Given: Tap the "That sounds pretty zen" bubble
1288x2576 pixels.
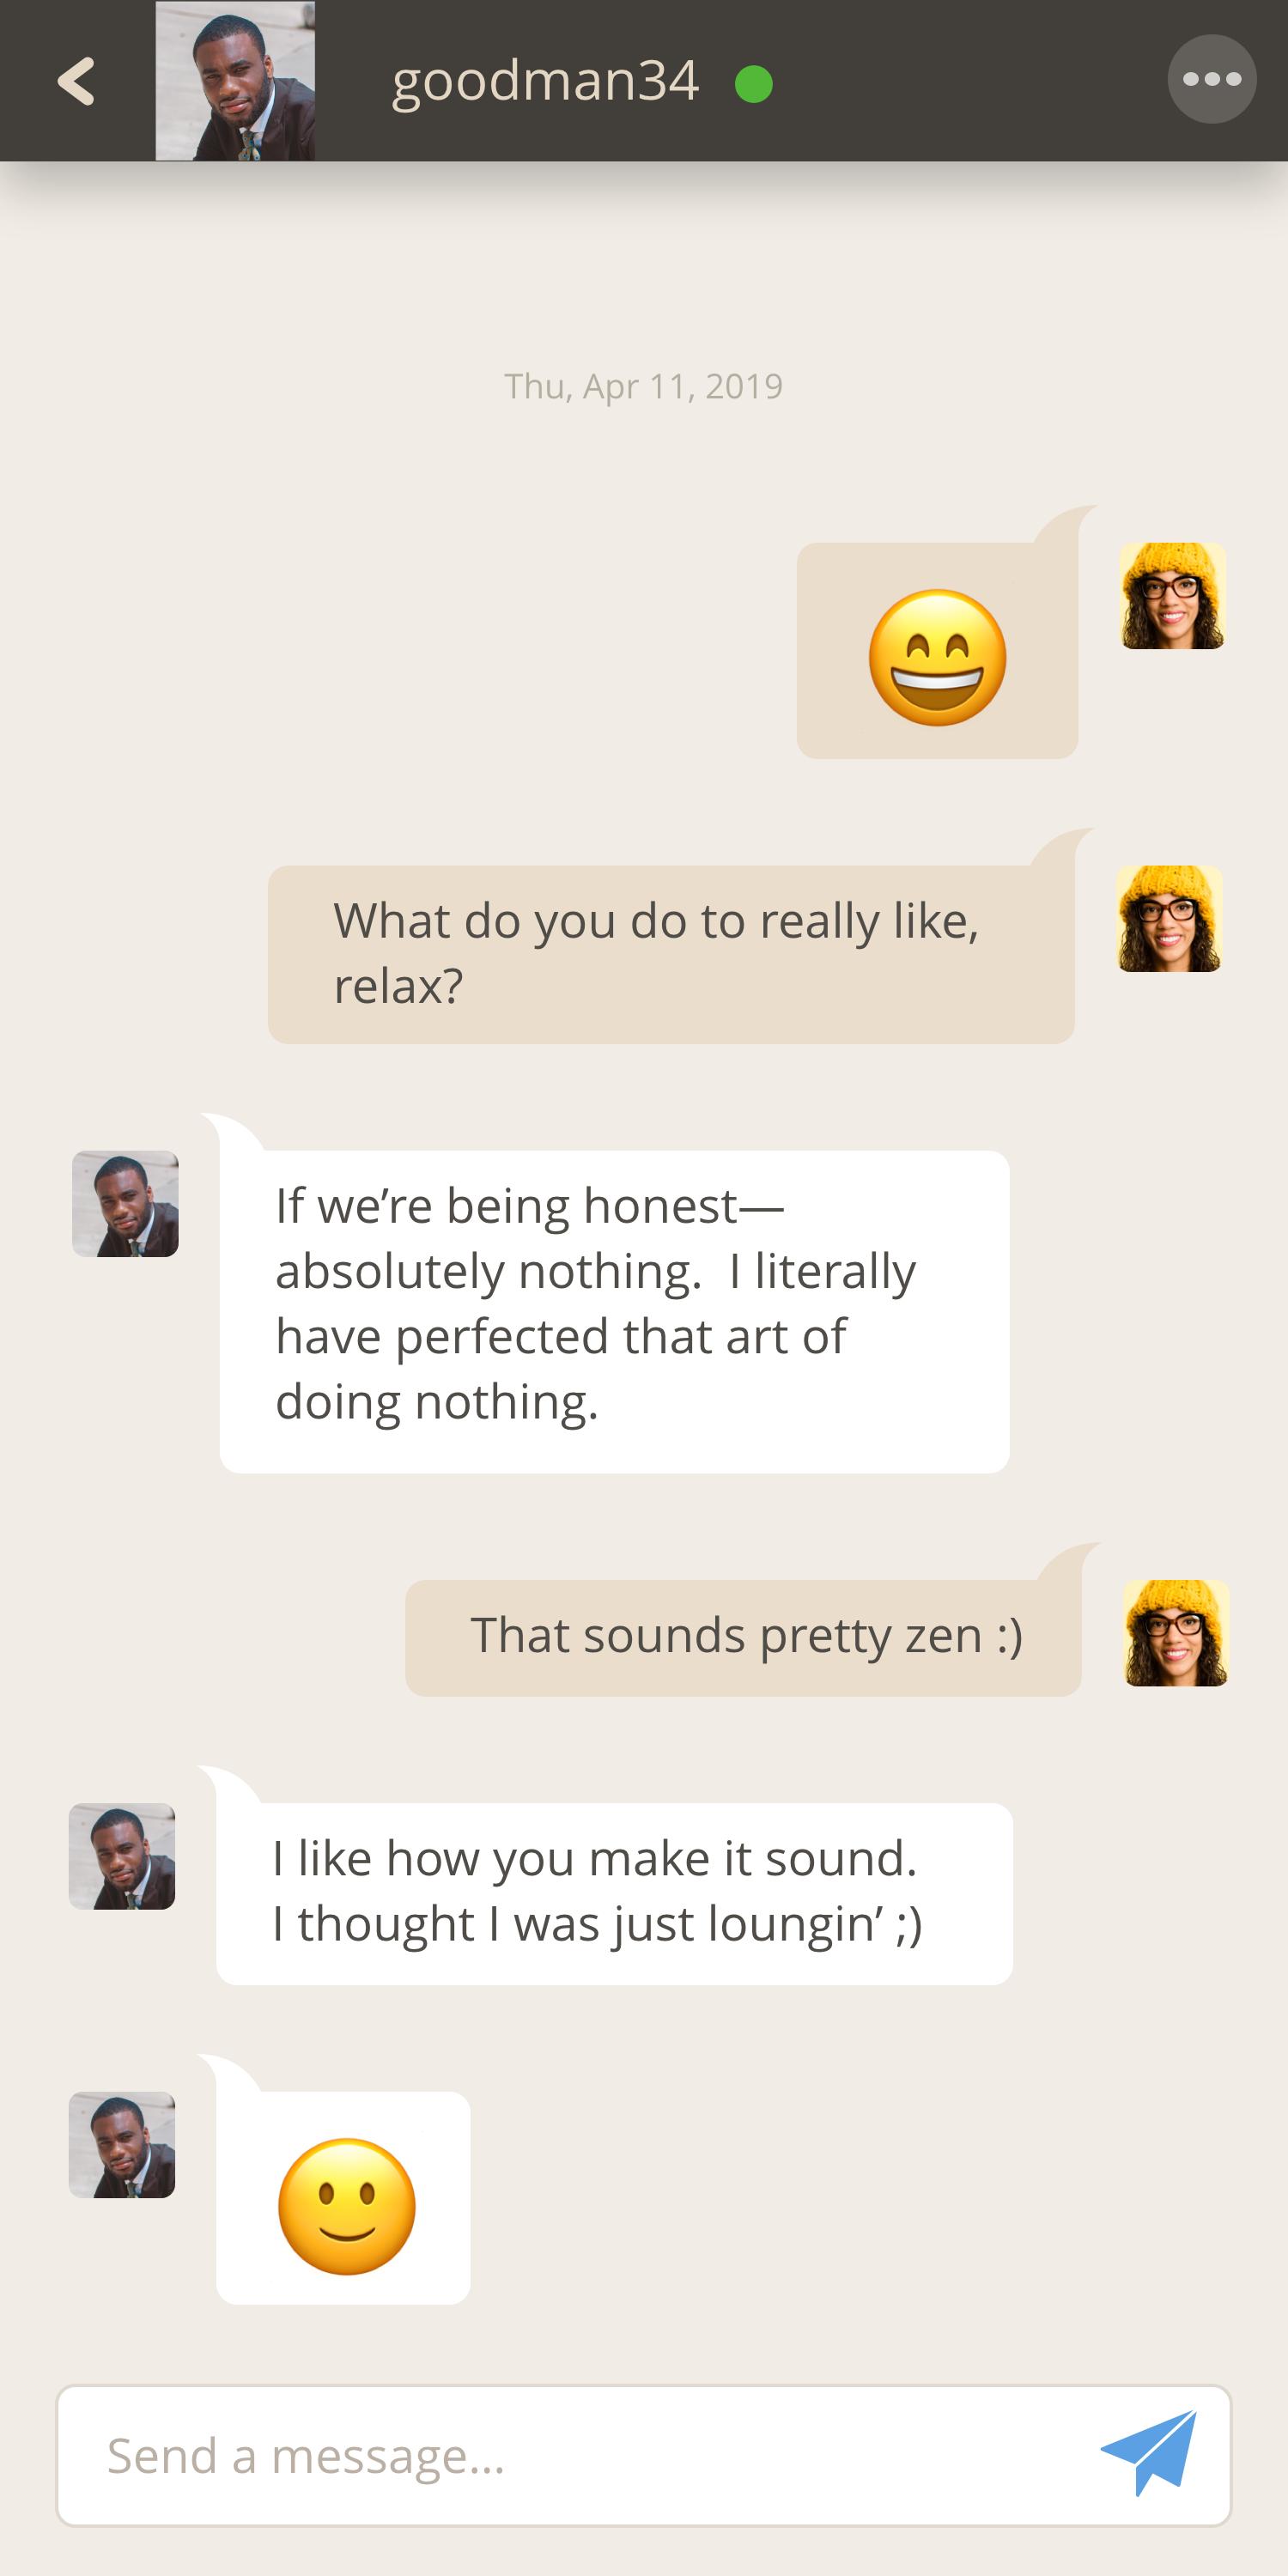Looking at the screenshot, I should tap(743, 1637).
